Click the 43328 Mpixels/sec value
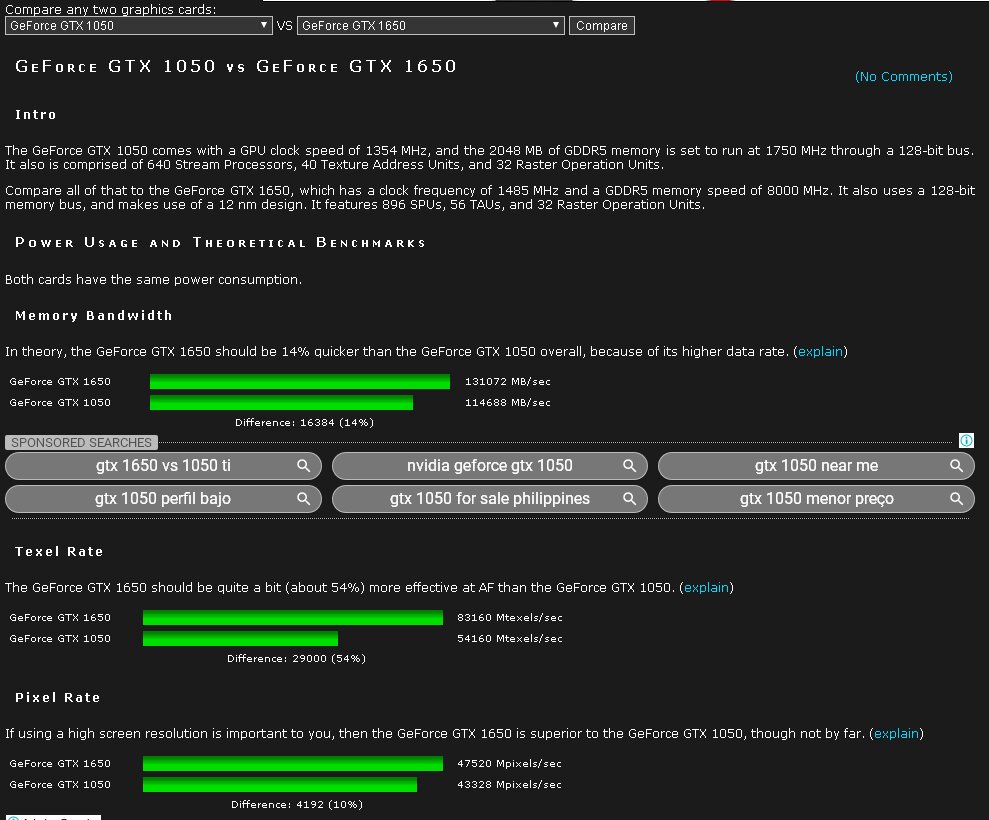Screen dimensions: 989x820 coord(509,784)
